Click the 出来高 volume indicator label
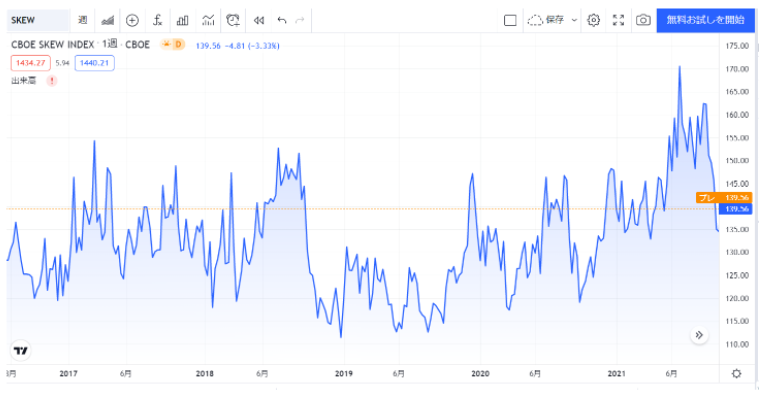Screen dimensions: 766x407 (x=23, y=81)
